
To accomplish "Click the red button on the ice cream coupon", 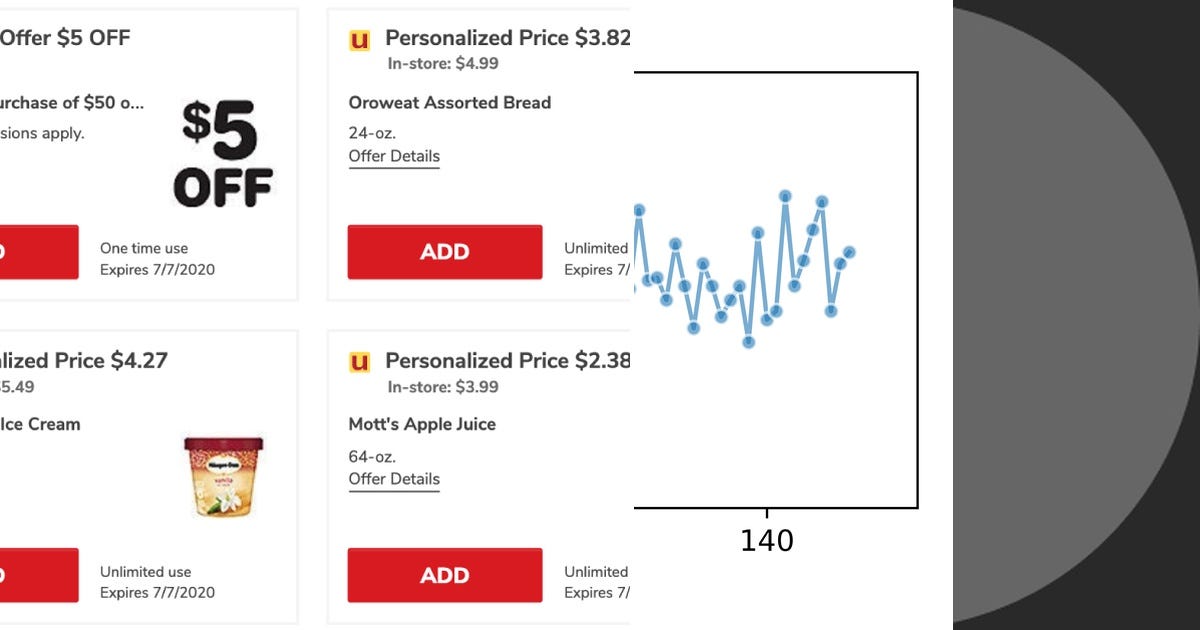I will click(x=38, y=575).
